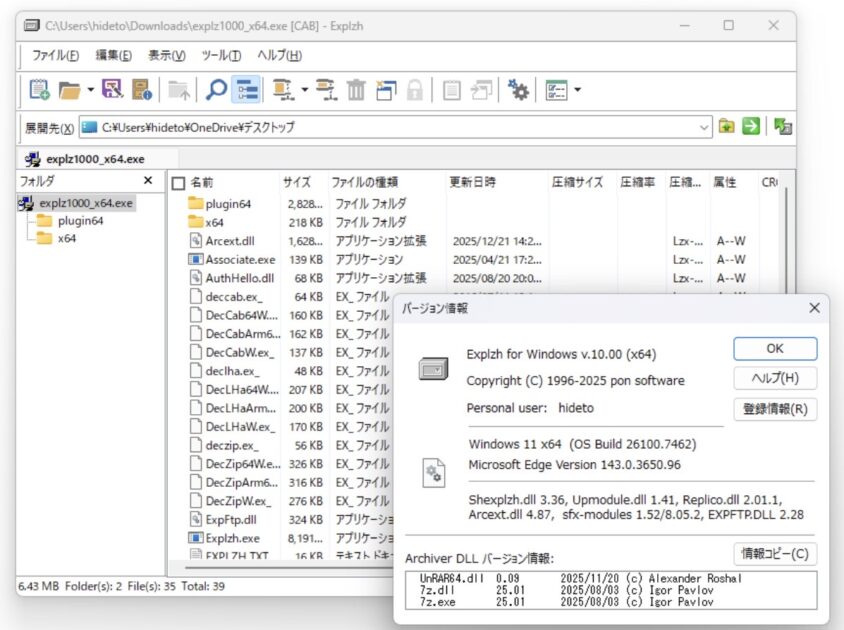Select the plugin64 folder in the tree

click(79, 221)
